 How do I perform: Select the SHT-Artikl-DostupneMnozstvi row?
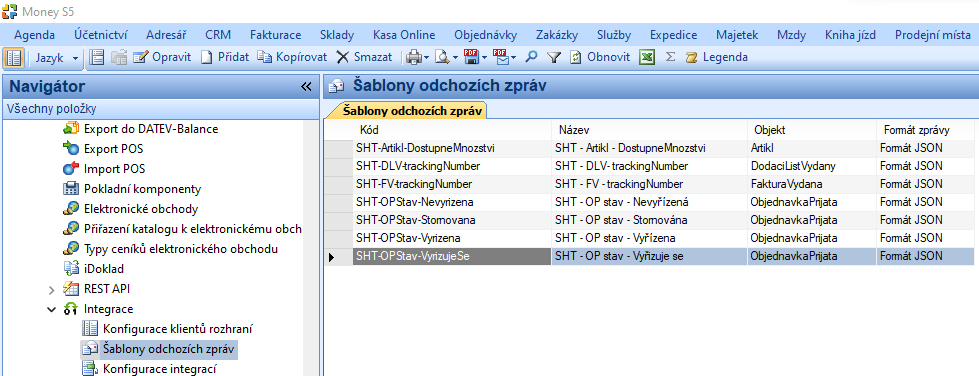tap(649, 149)
